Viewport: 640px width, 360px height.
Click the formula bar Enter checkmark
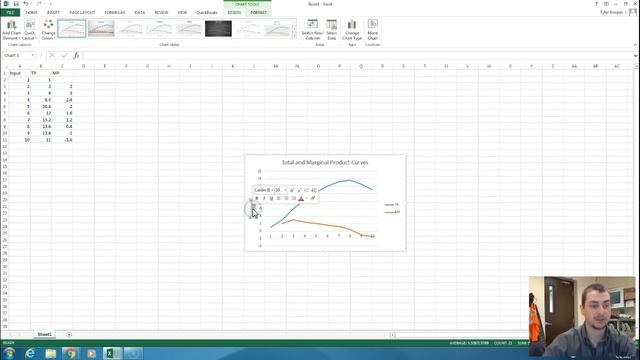click(64, 55)
